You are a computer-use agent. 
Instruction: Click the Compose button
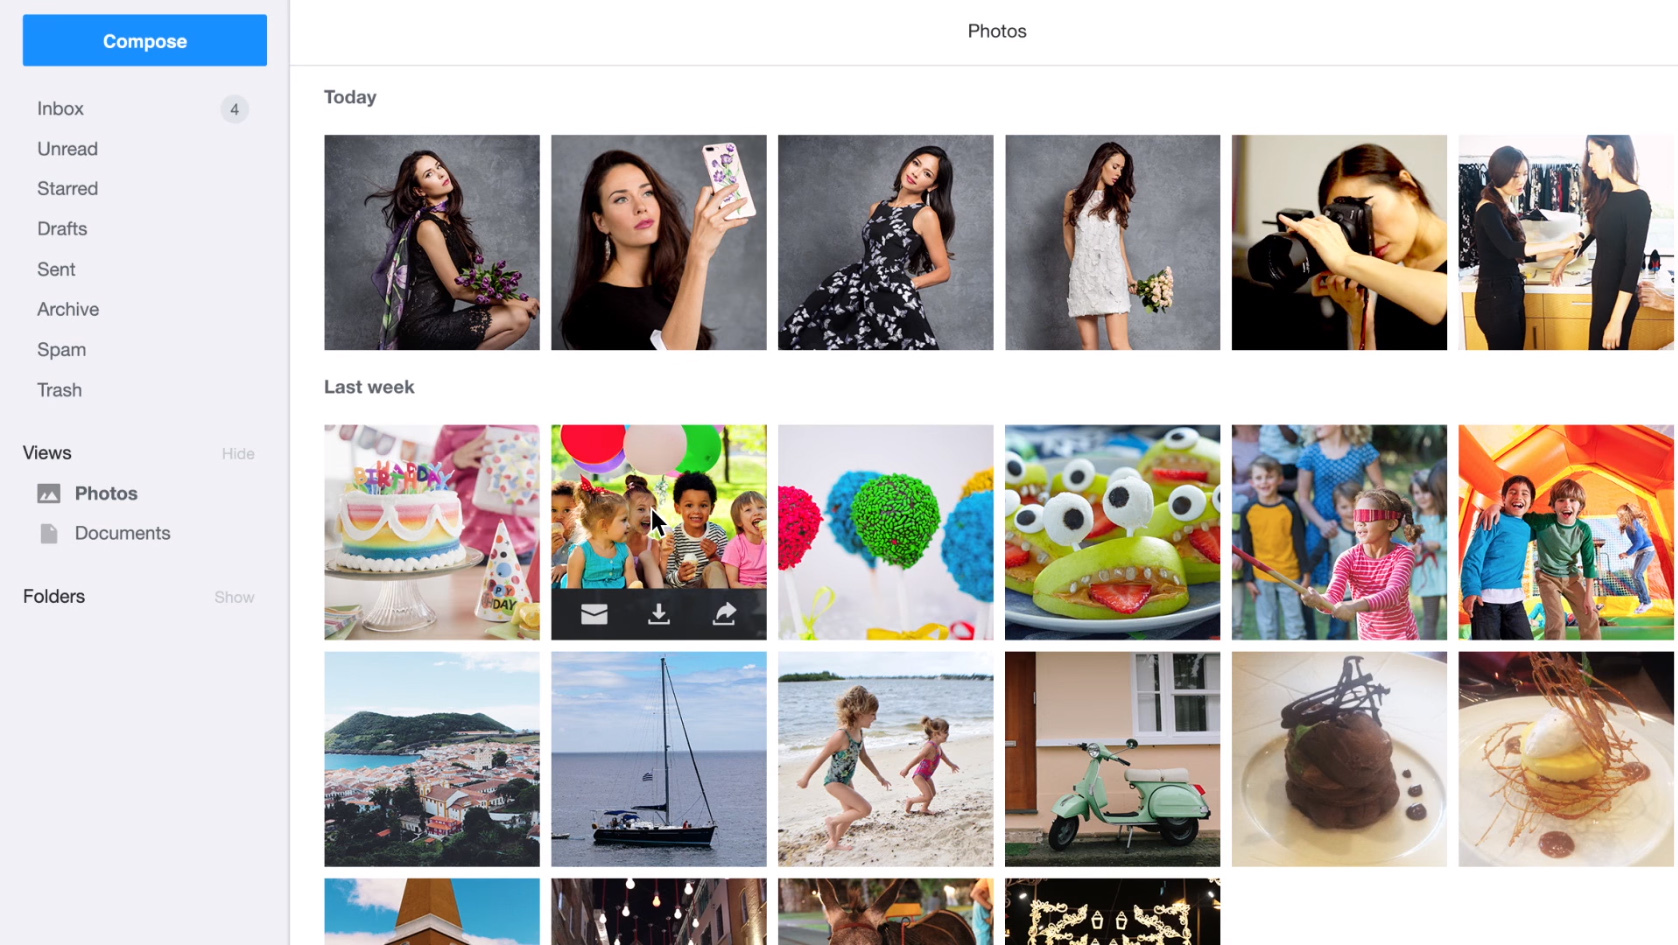click(145, 41)
